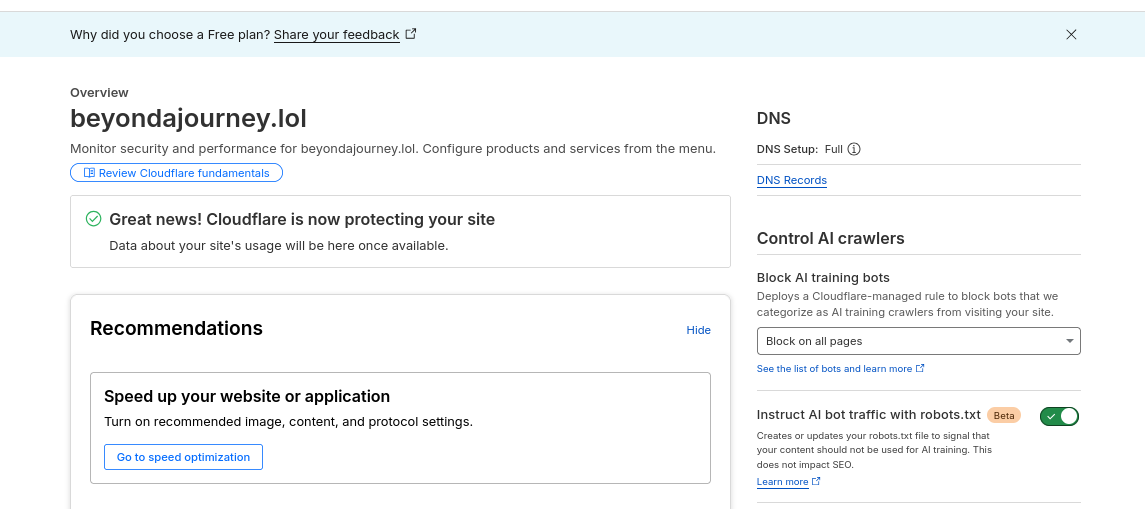The height and width of the screenshot is (509, 1145).
Task: Click the green checkmark icon beside Great news
Action: point(93,218)
